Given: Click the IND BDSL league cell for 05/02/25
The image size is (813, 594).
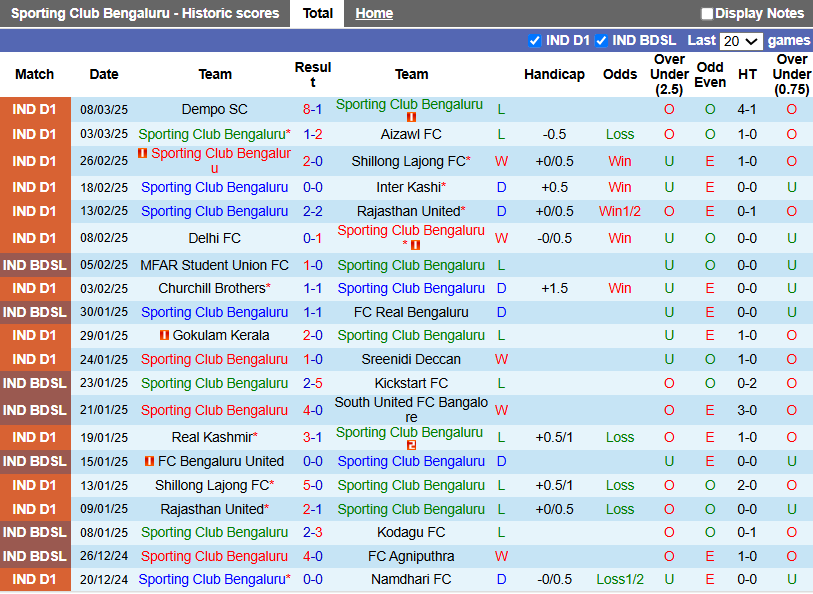Looking at the screenshot, I should point(35,265).
